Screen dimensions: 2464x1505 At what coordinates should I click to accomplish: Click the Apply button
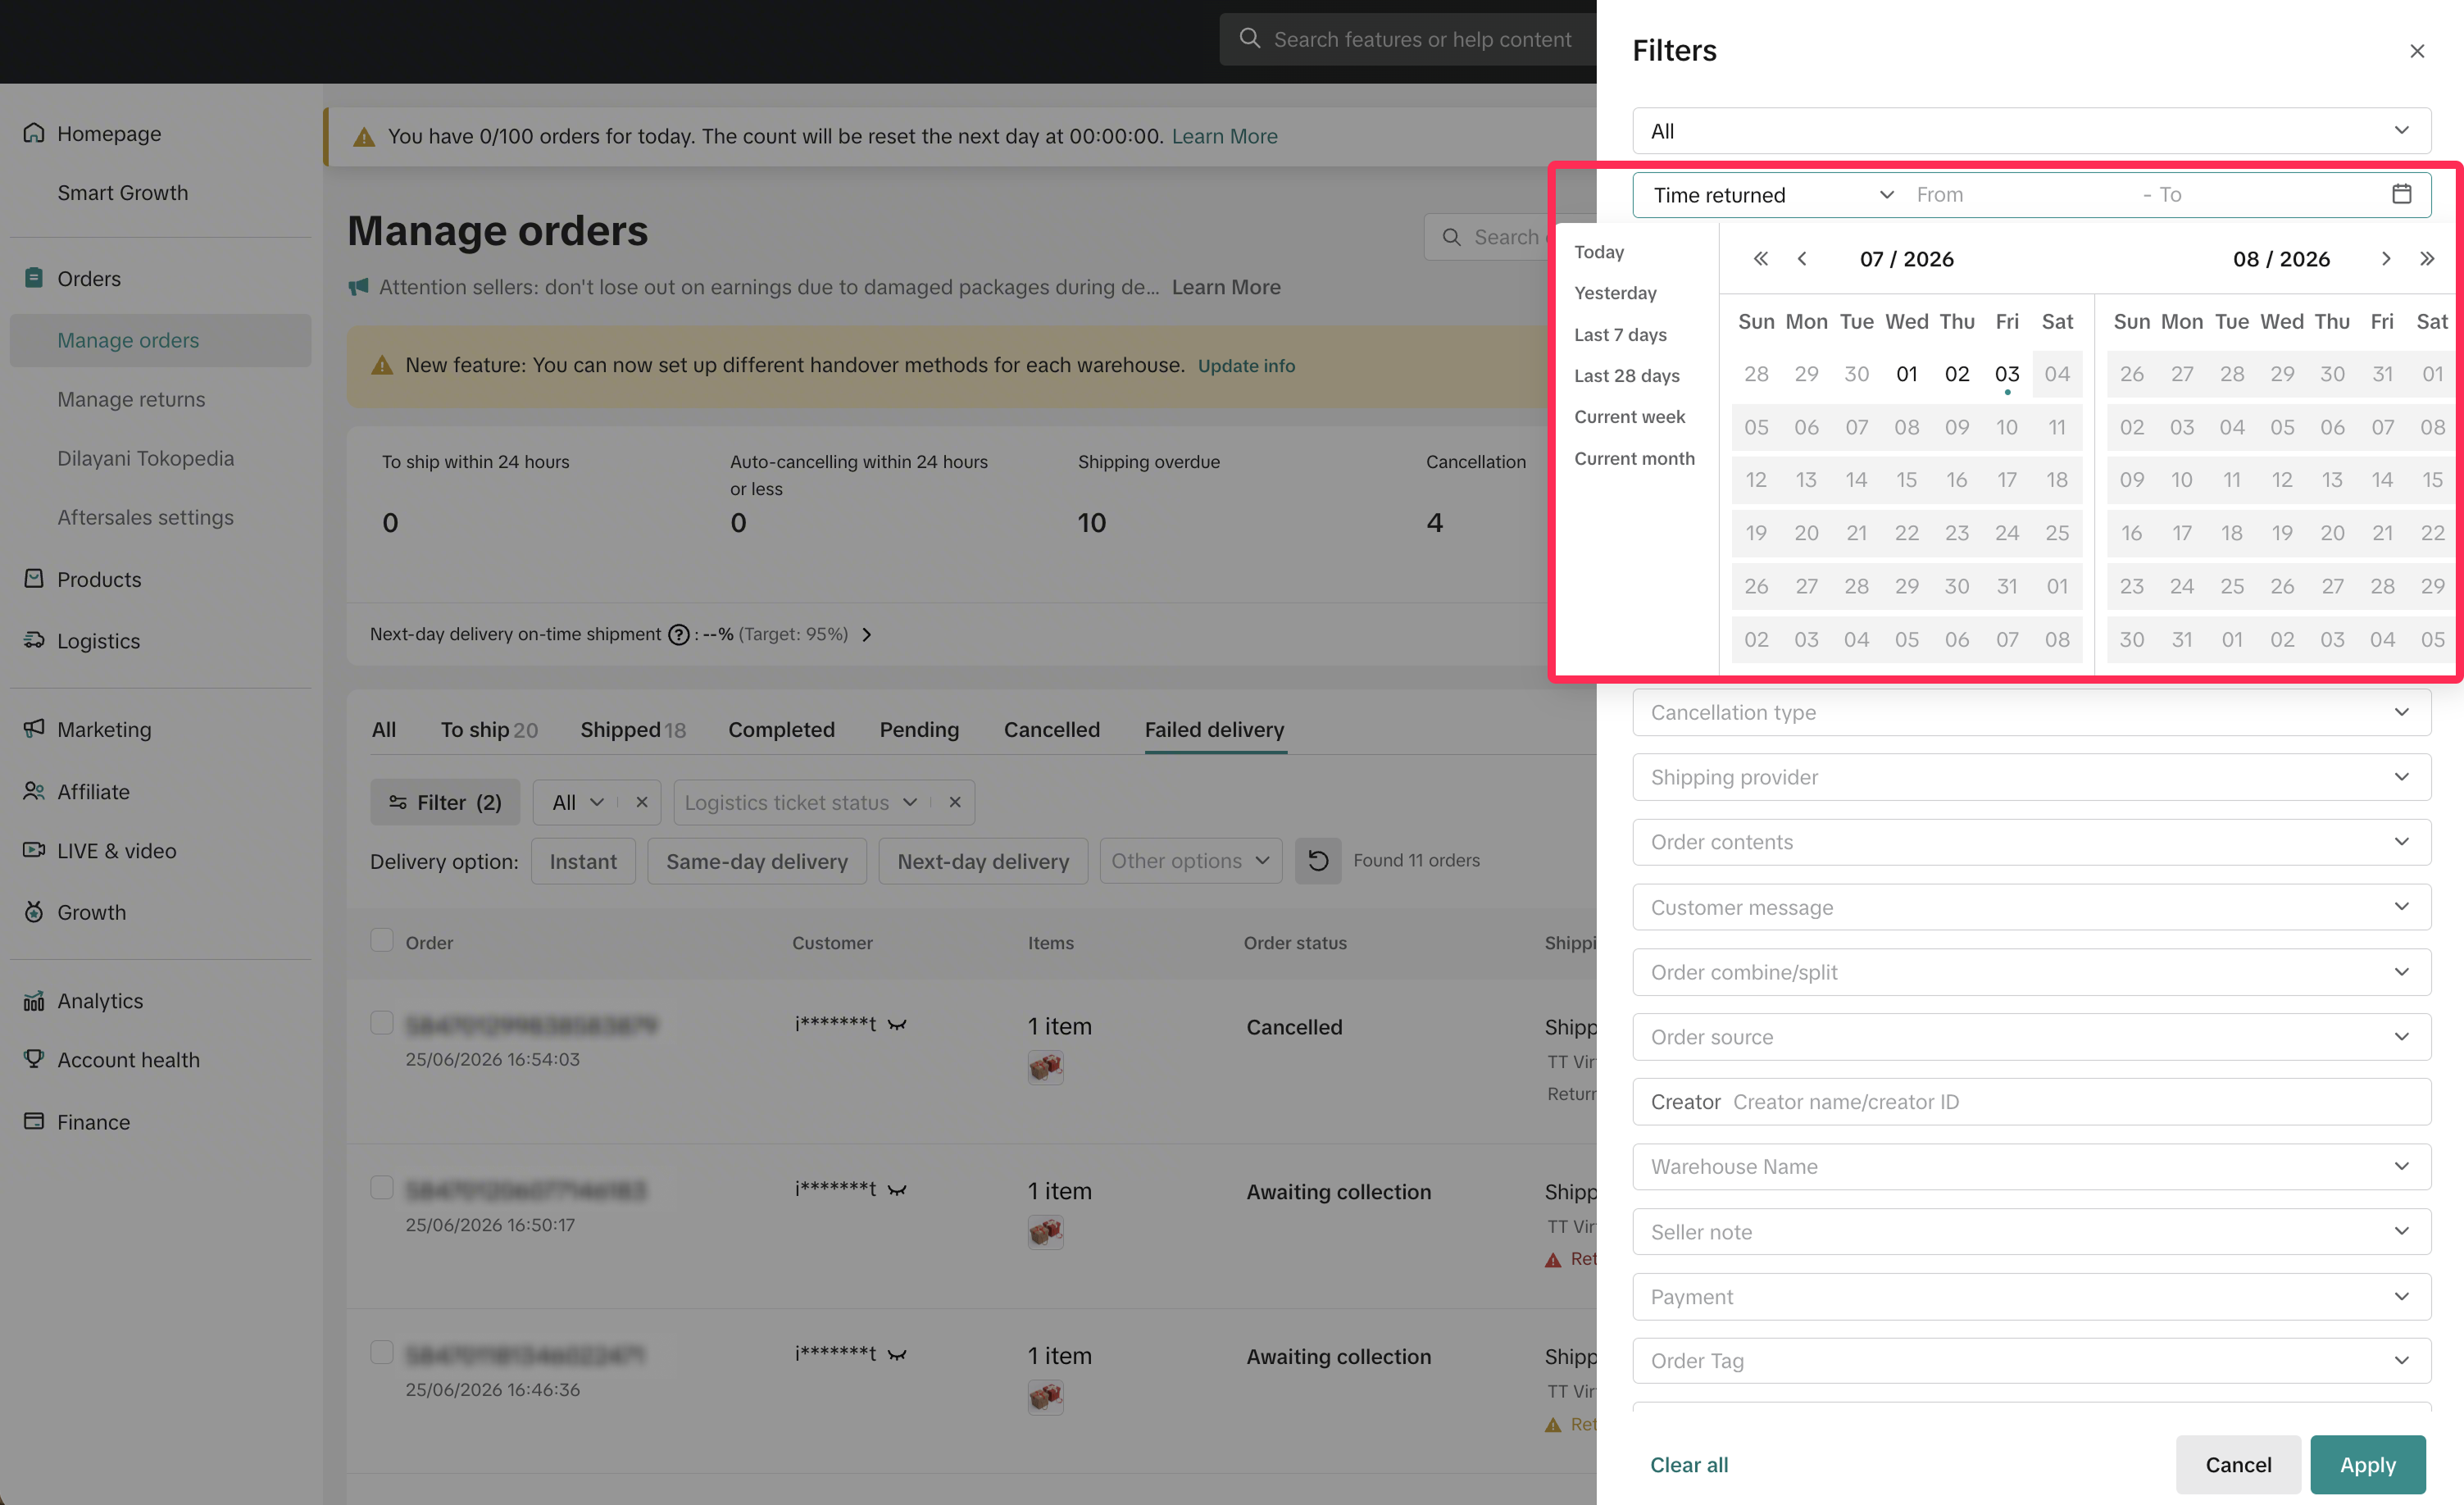click(x=2367, y=1464)
